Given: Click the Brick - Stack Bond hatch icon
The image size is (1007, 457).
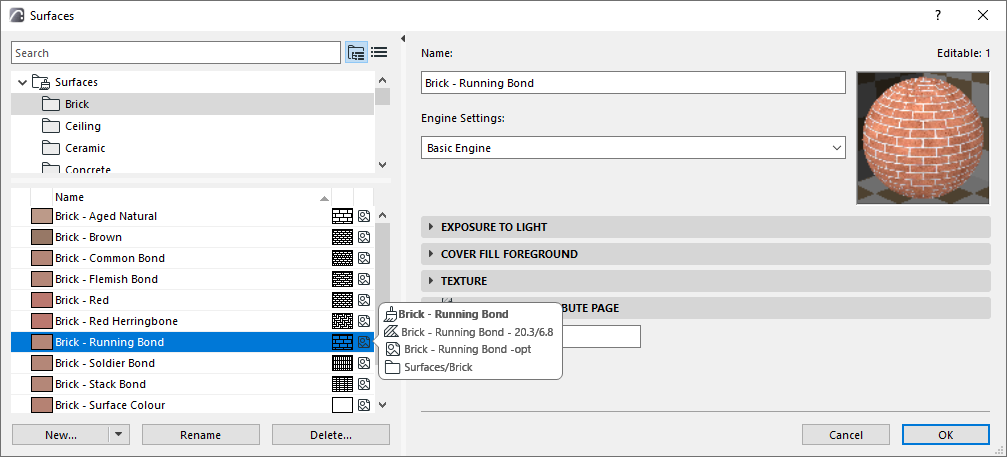Looking at the screenshot, I should 342,384.
